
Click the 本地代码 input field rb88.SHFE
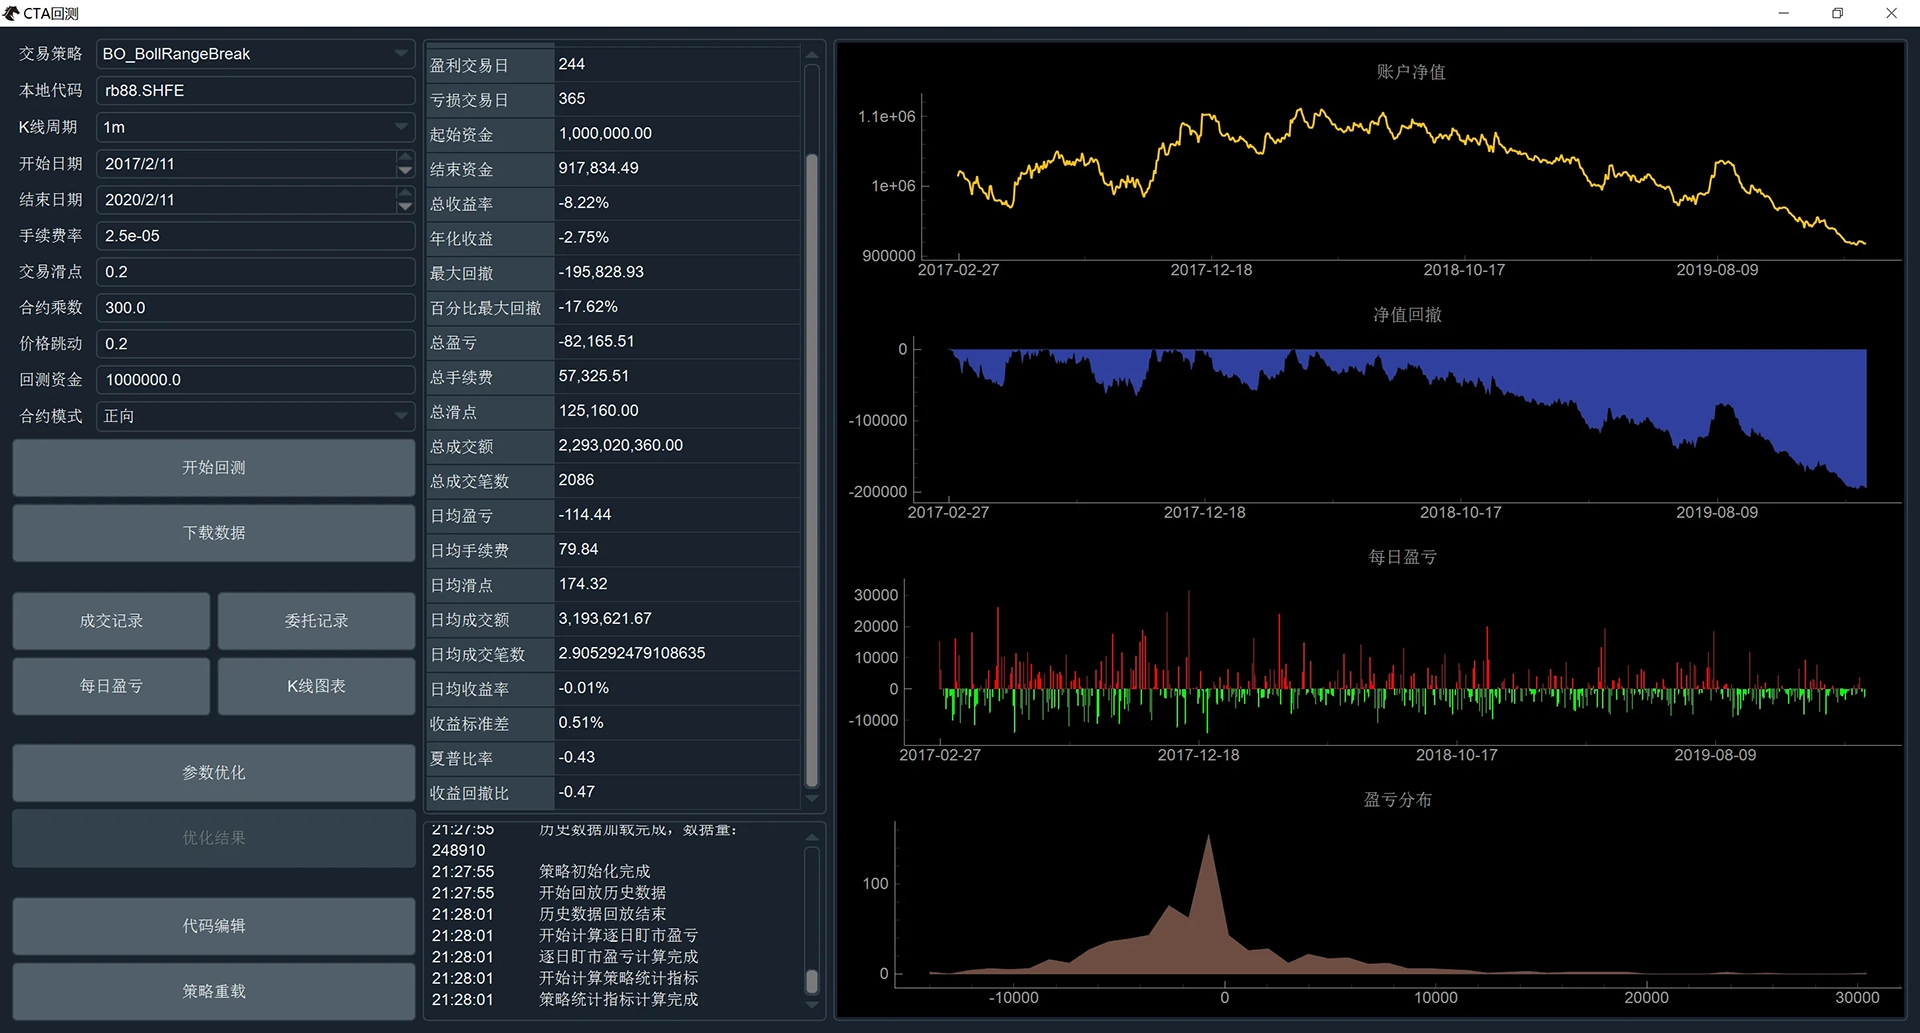tap(255, 90)
